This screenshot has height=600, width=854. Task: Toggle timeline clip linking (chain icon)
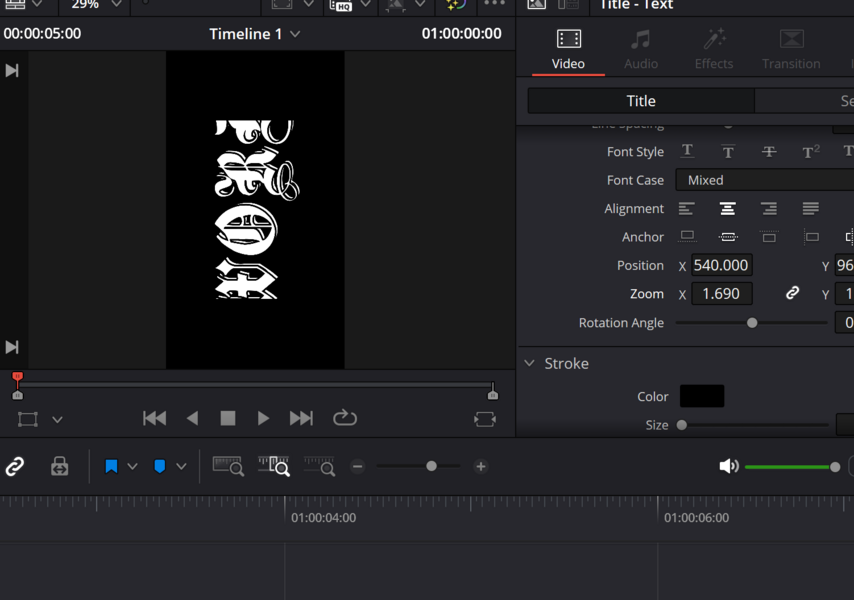click(15, 466)
